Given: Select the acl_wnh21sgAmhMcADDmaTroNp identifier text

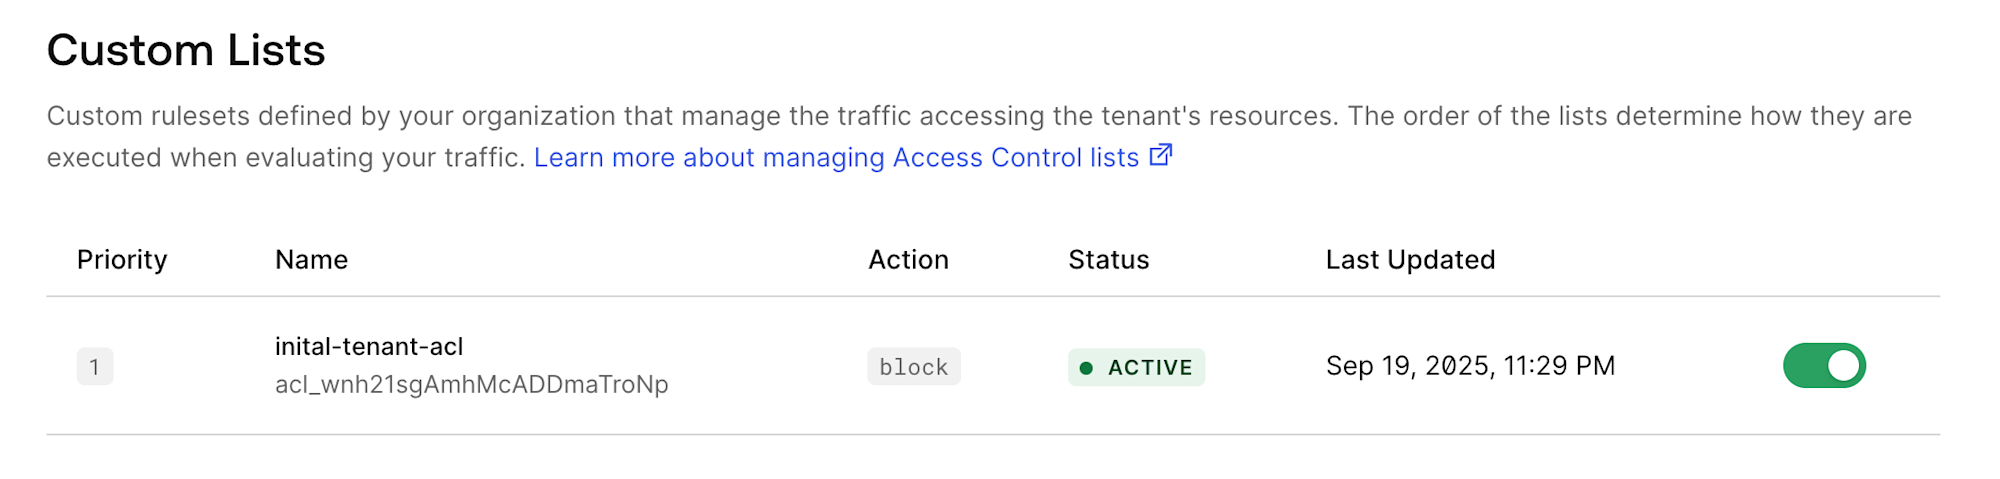Looking at the screenshot, I should [x=471, y=384].
